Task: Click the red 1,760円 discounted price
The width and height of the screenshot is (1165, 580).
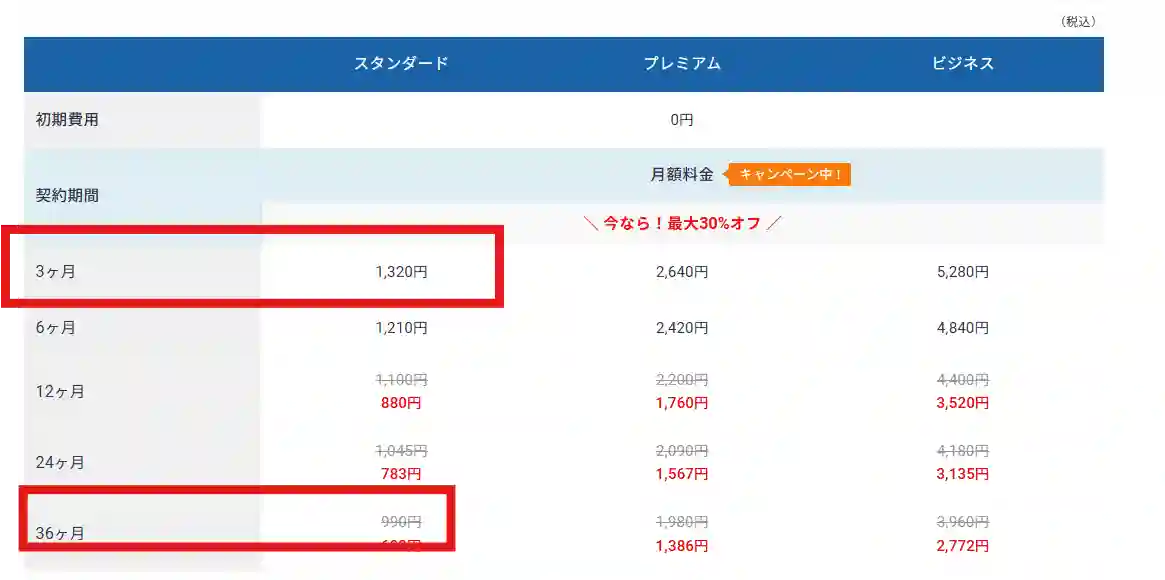Action: coord(682,403)
